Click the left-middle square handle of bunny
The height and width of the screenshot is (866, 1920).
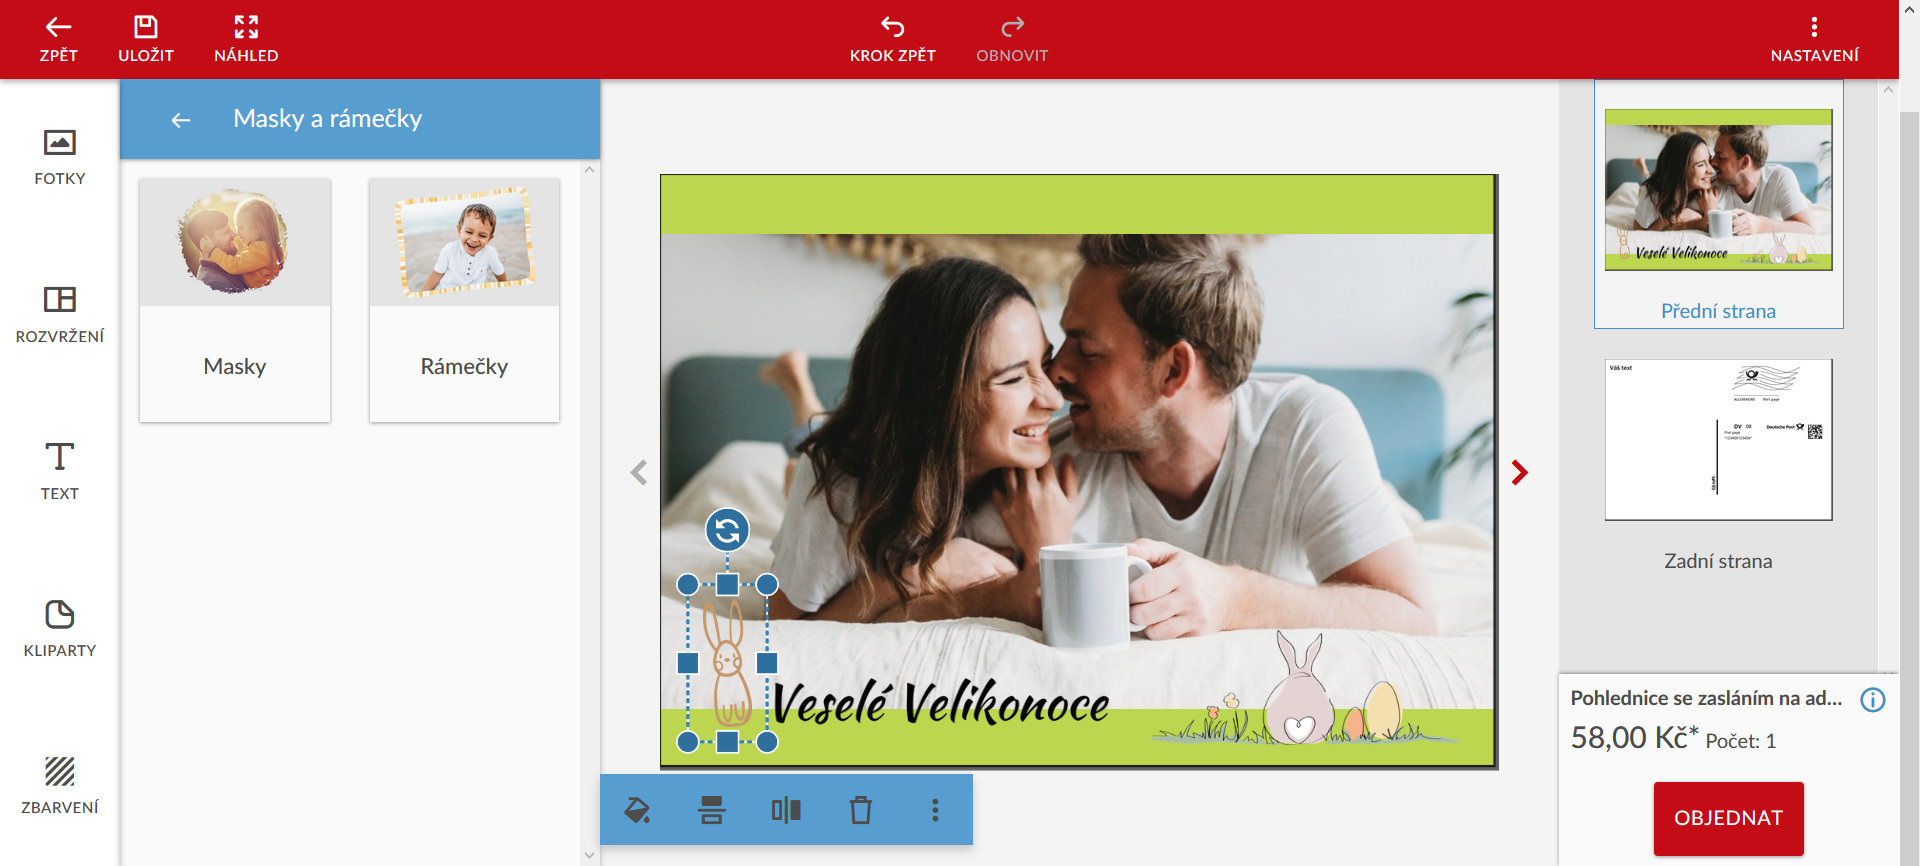(x=688, y=663)
